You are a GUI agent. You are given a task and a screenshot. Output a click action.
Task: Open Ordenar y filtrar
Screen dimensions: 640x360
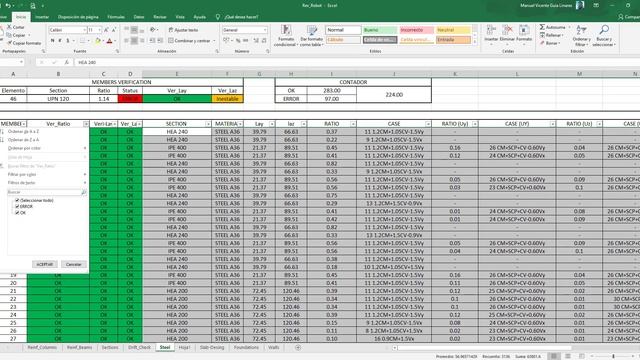tap(581, 35)
